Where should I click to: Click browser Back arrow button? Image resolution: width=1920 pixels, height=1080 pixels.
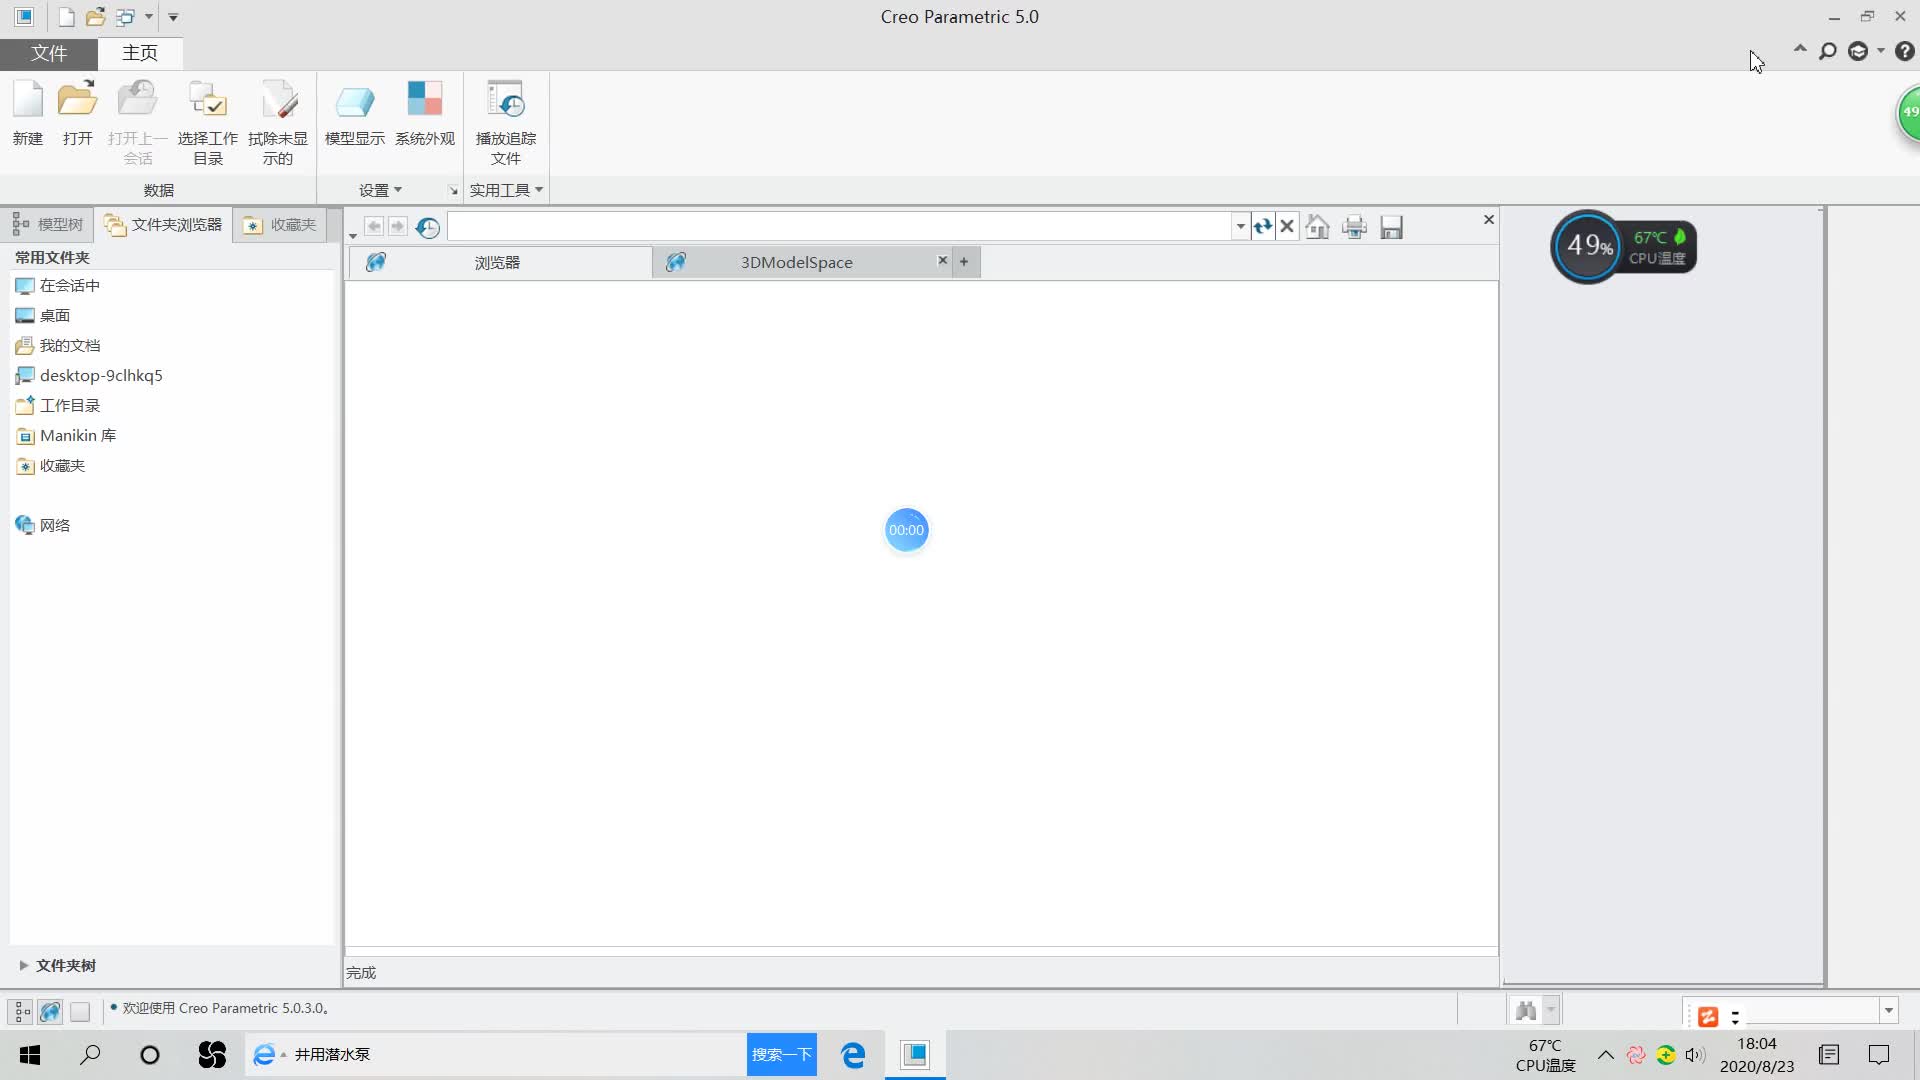pos(374,227)
